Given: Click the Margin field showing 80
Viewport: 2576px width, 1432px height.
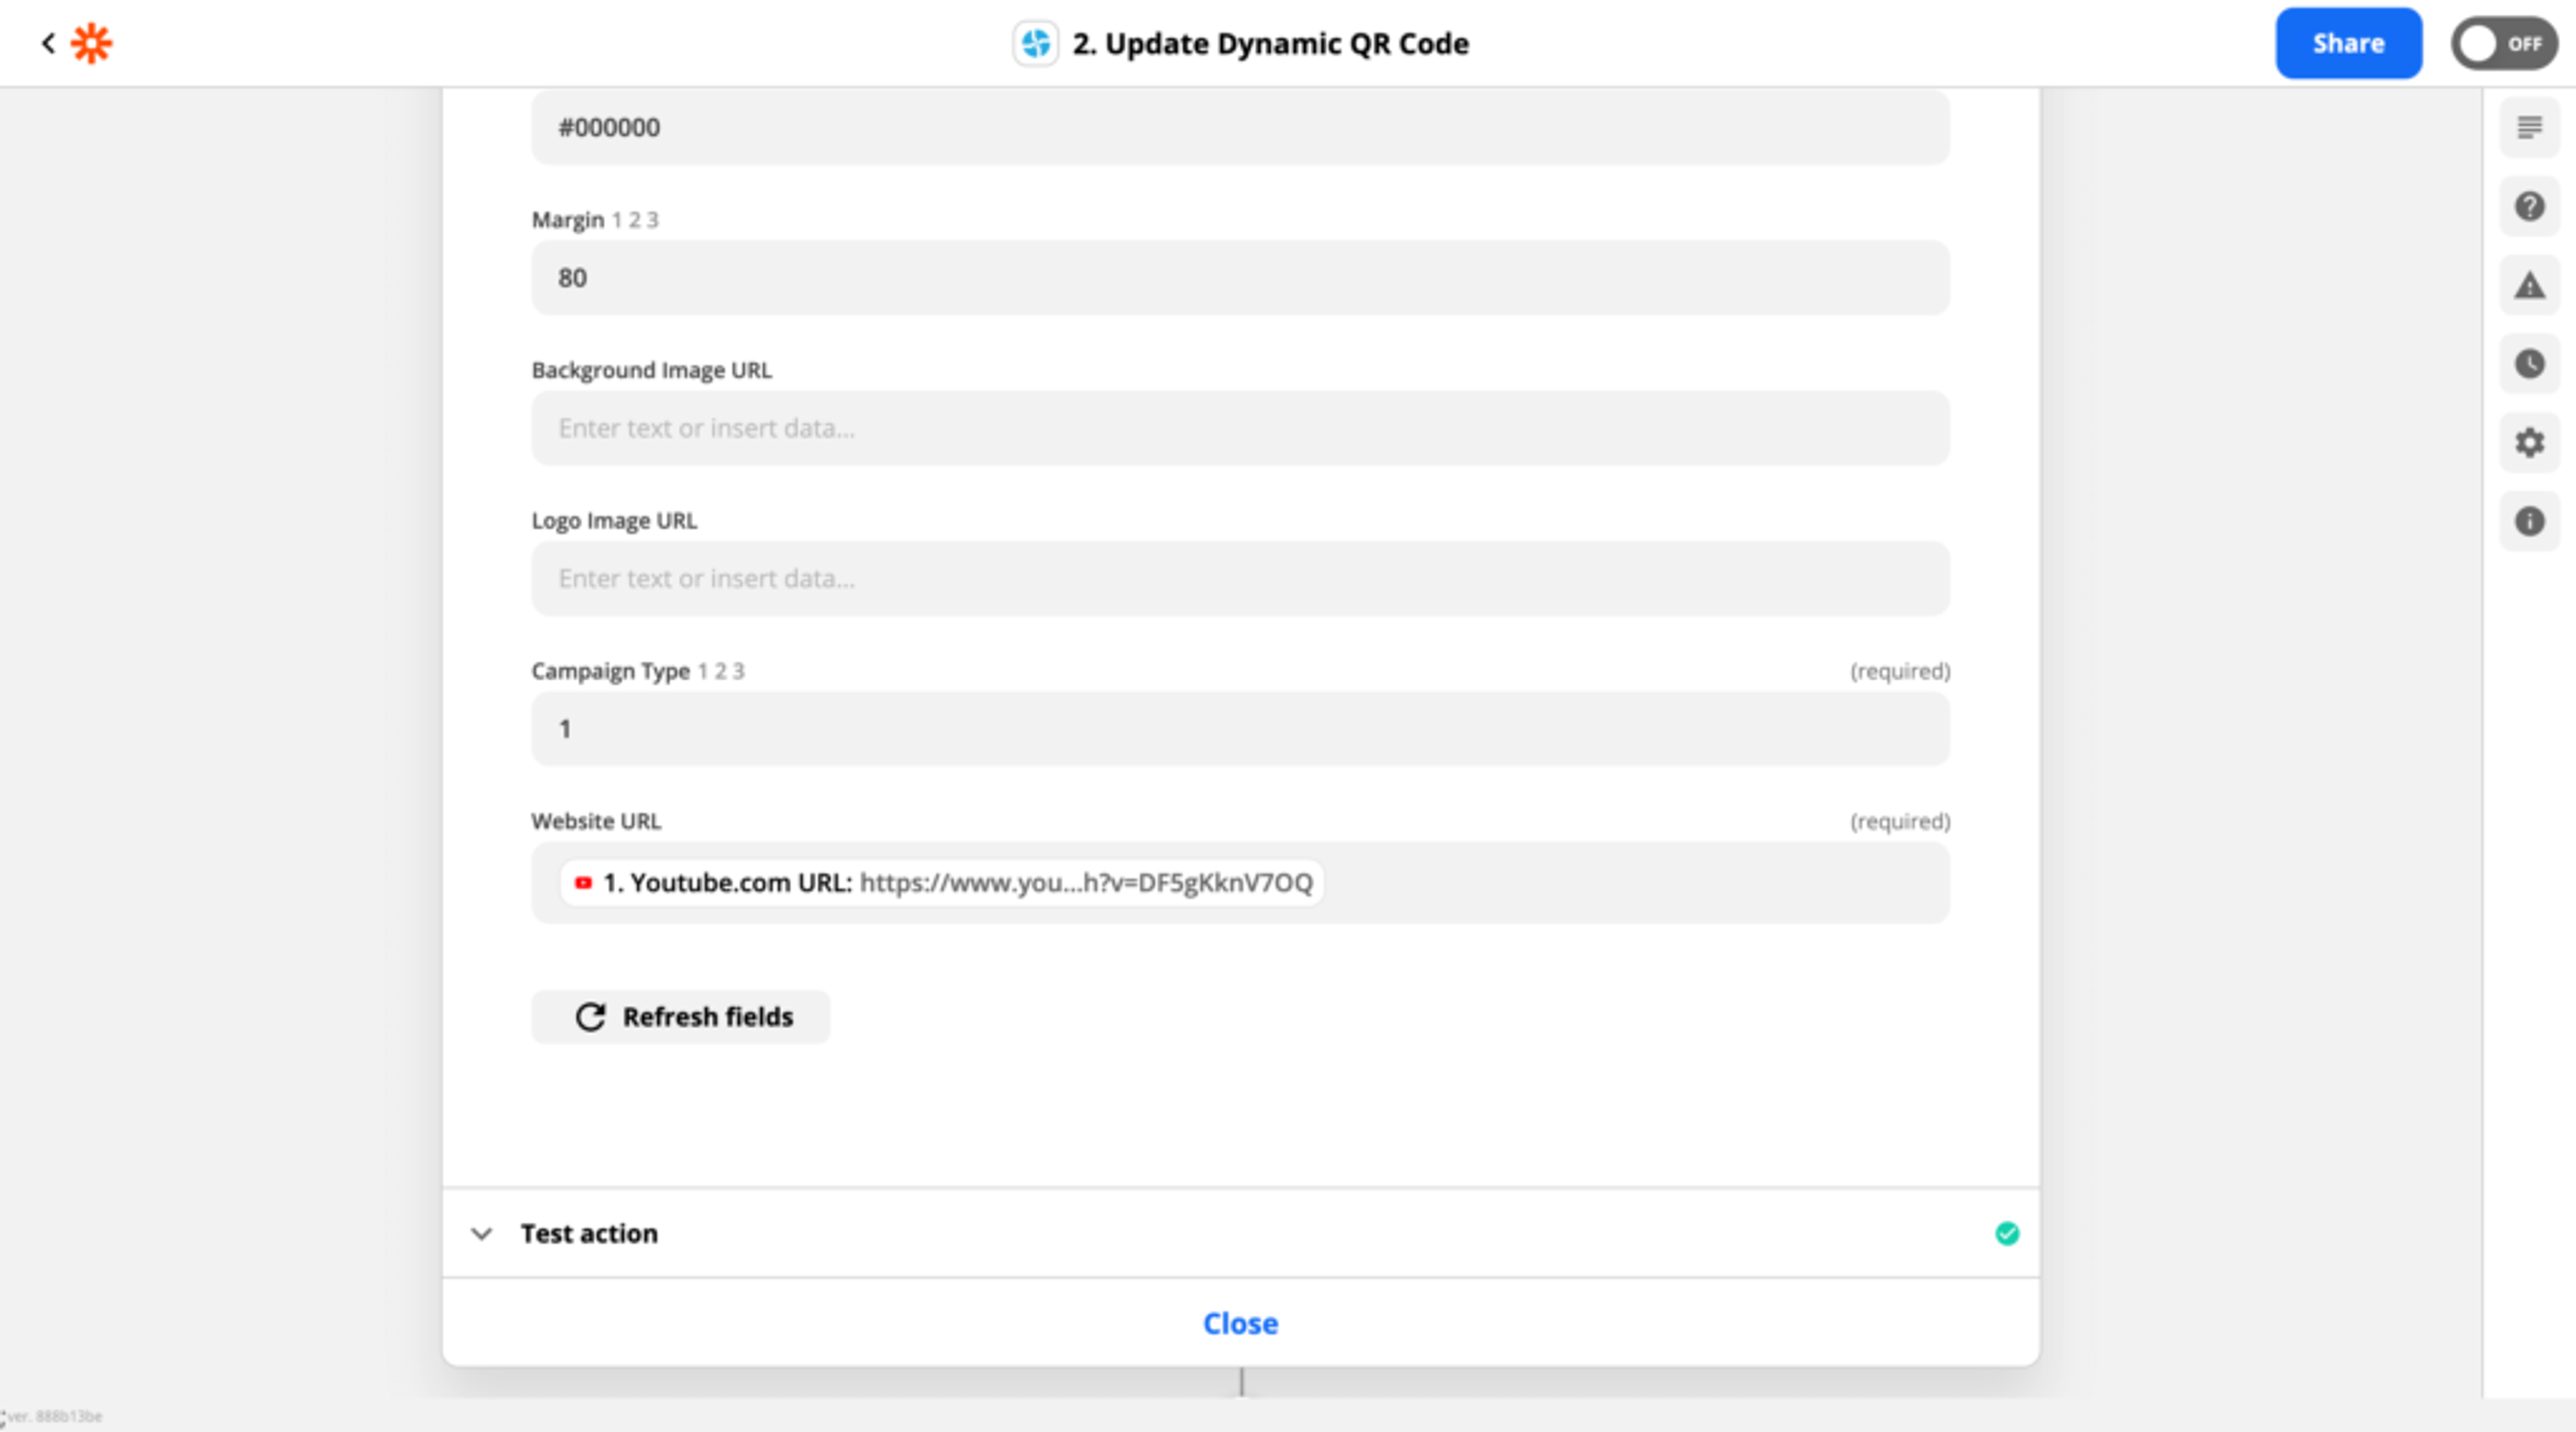Looking at the screenshot, I should click(x=1240, y=277).
